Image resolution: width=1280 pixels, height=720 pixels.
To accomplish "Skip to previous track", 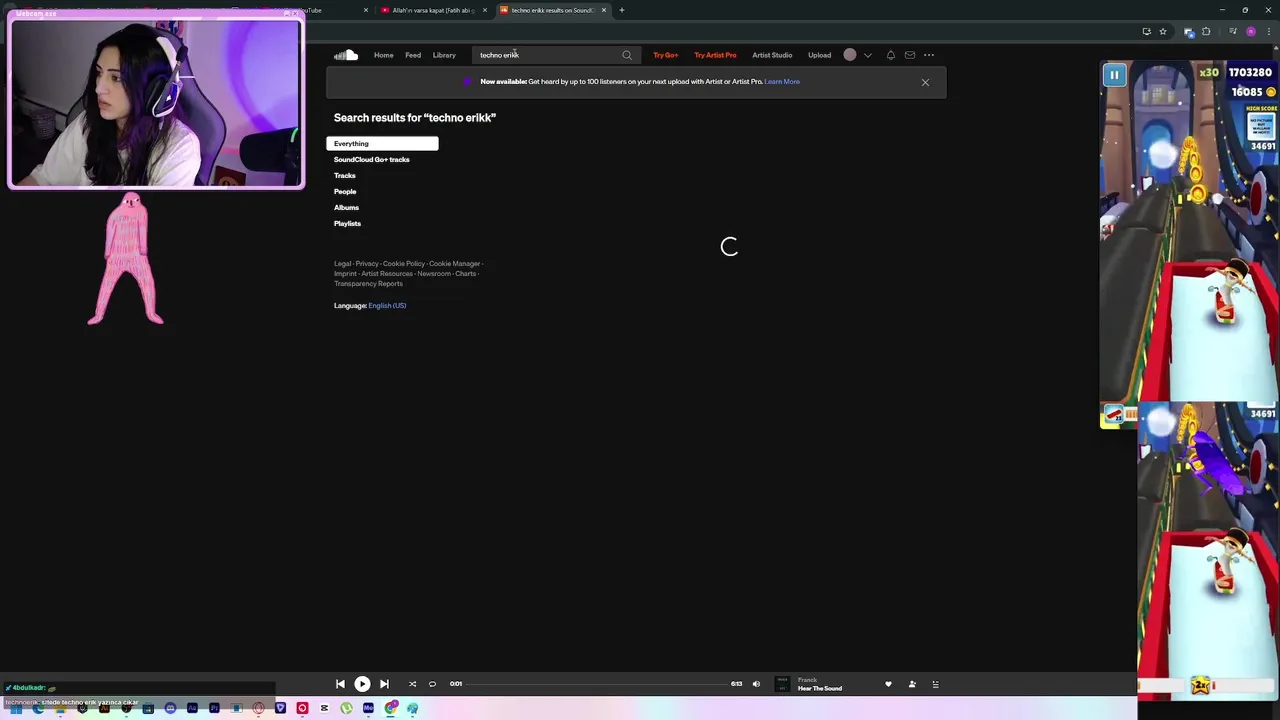I will (340, 684).
